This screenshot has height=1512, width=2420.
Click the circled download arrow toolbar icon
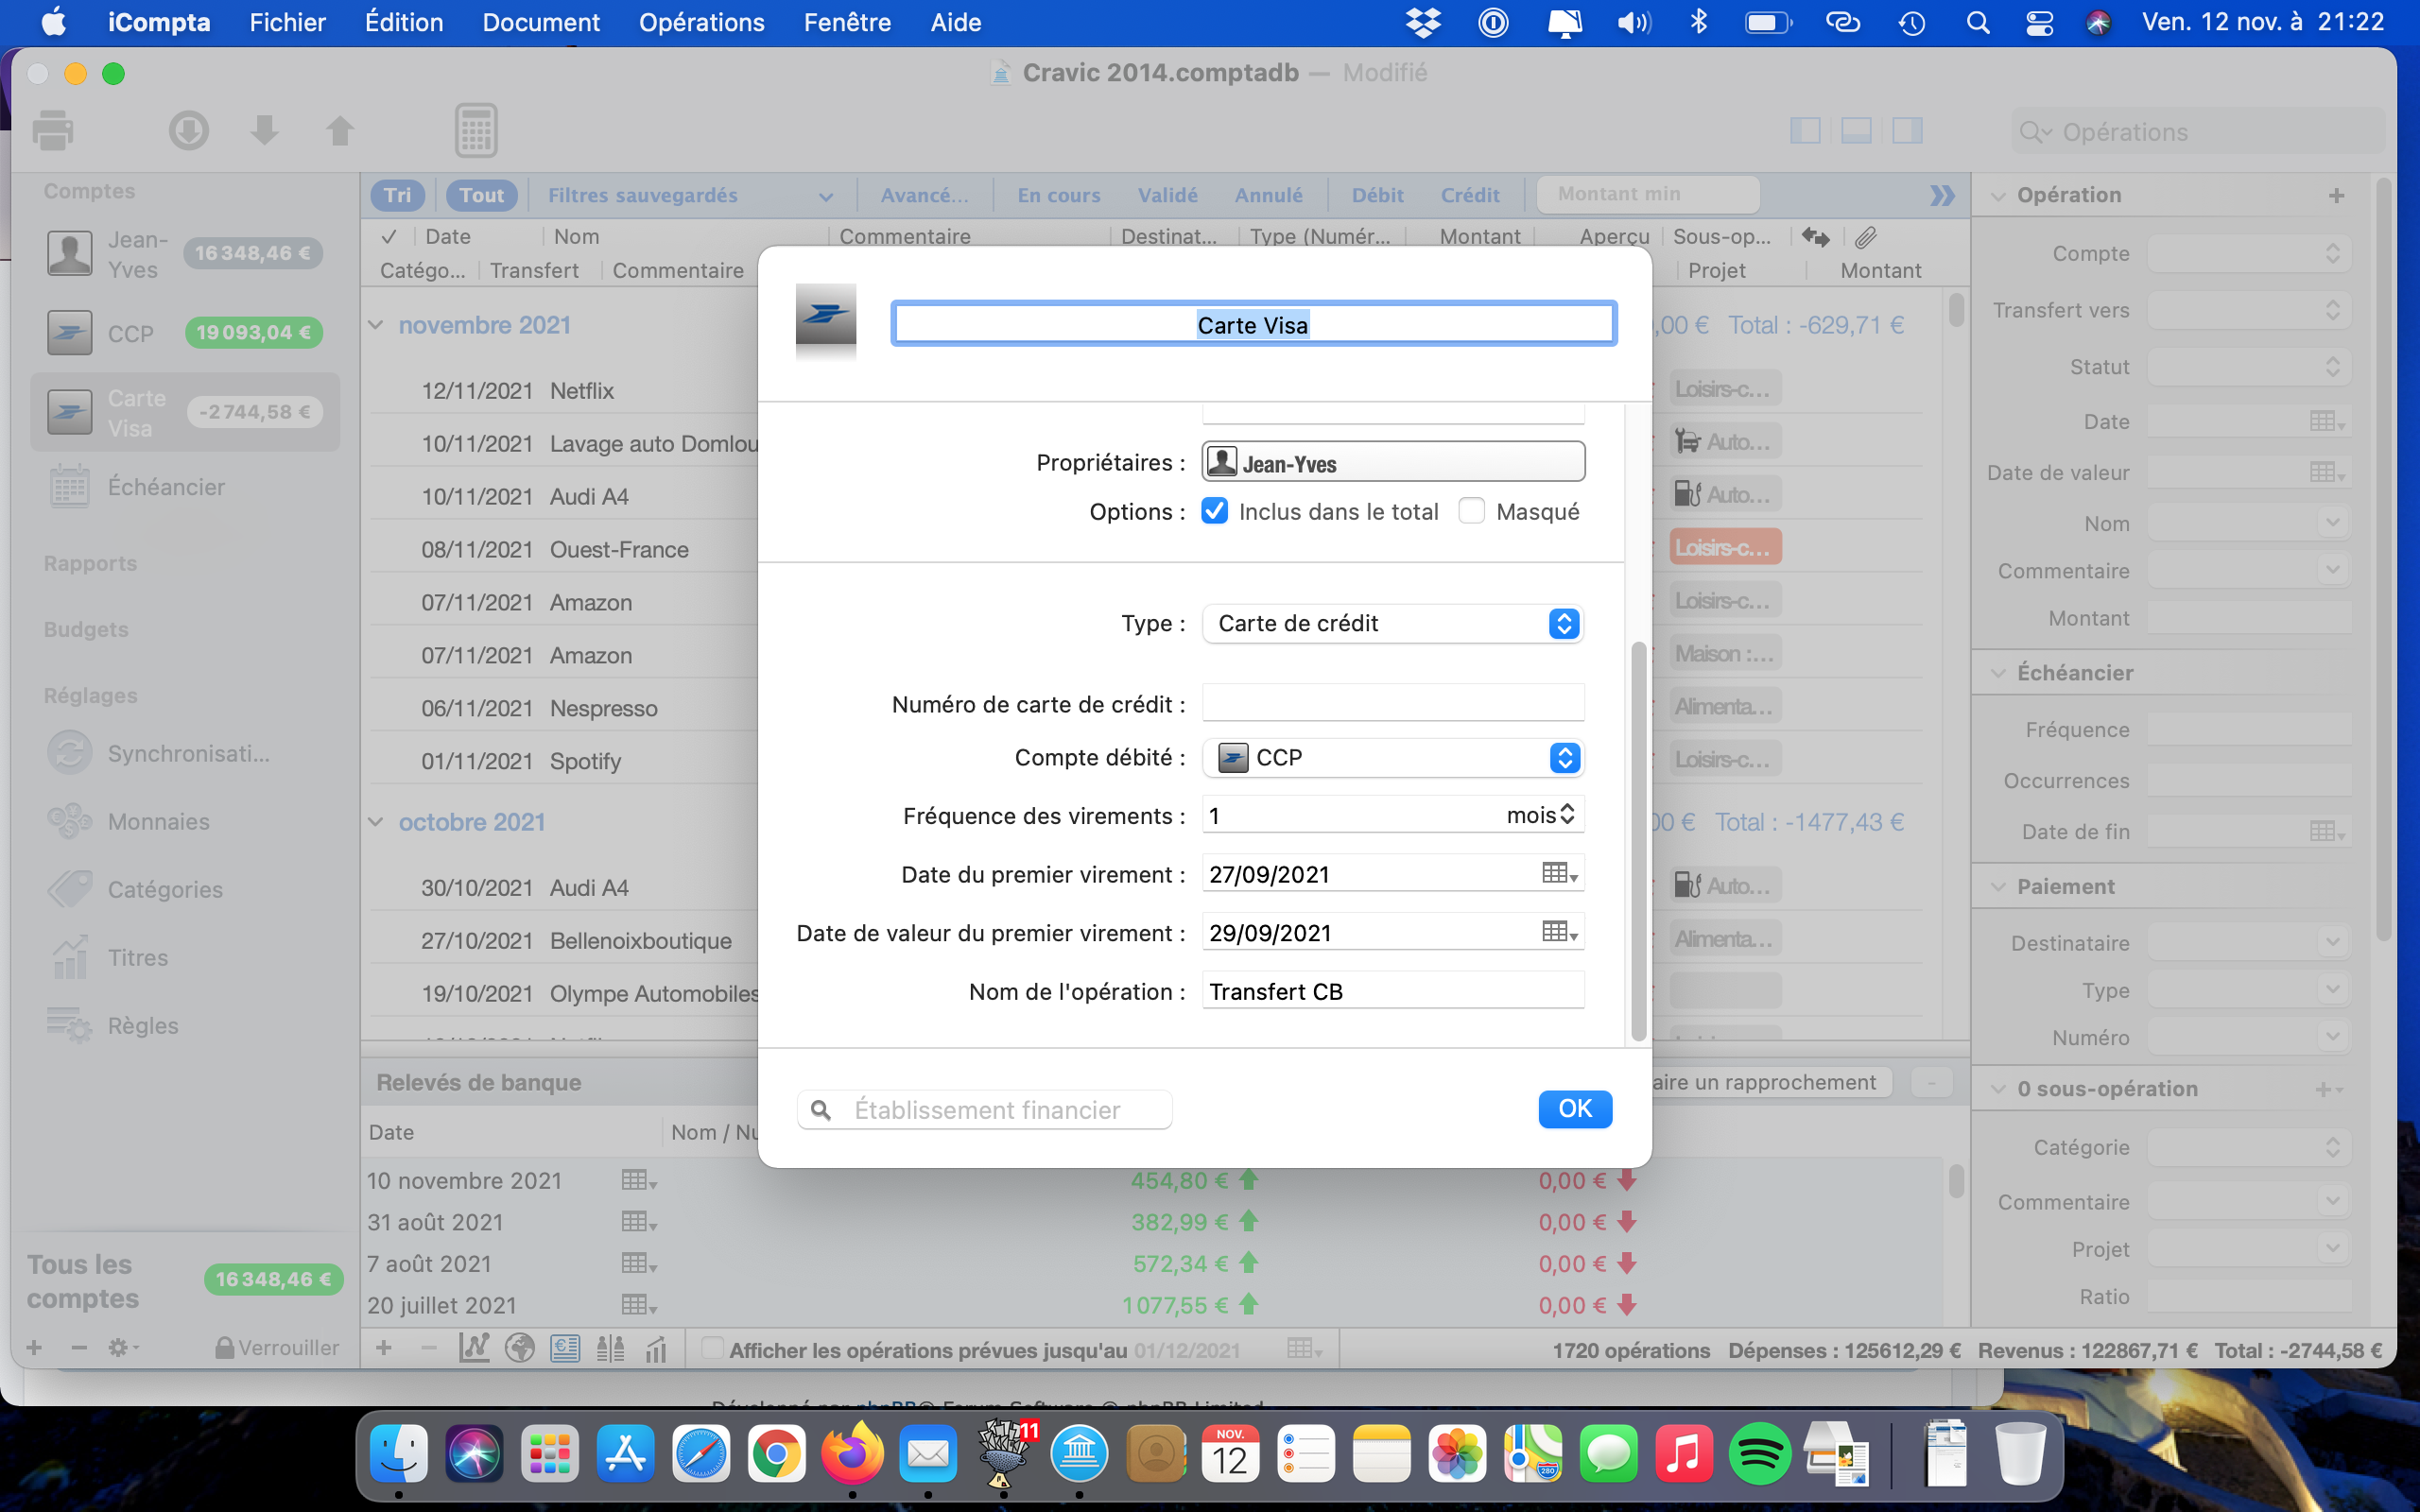pyautogui.click(x=188, y=131)
